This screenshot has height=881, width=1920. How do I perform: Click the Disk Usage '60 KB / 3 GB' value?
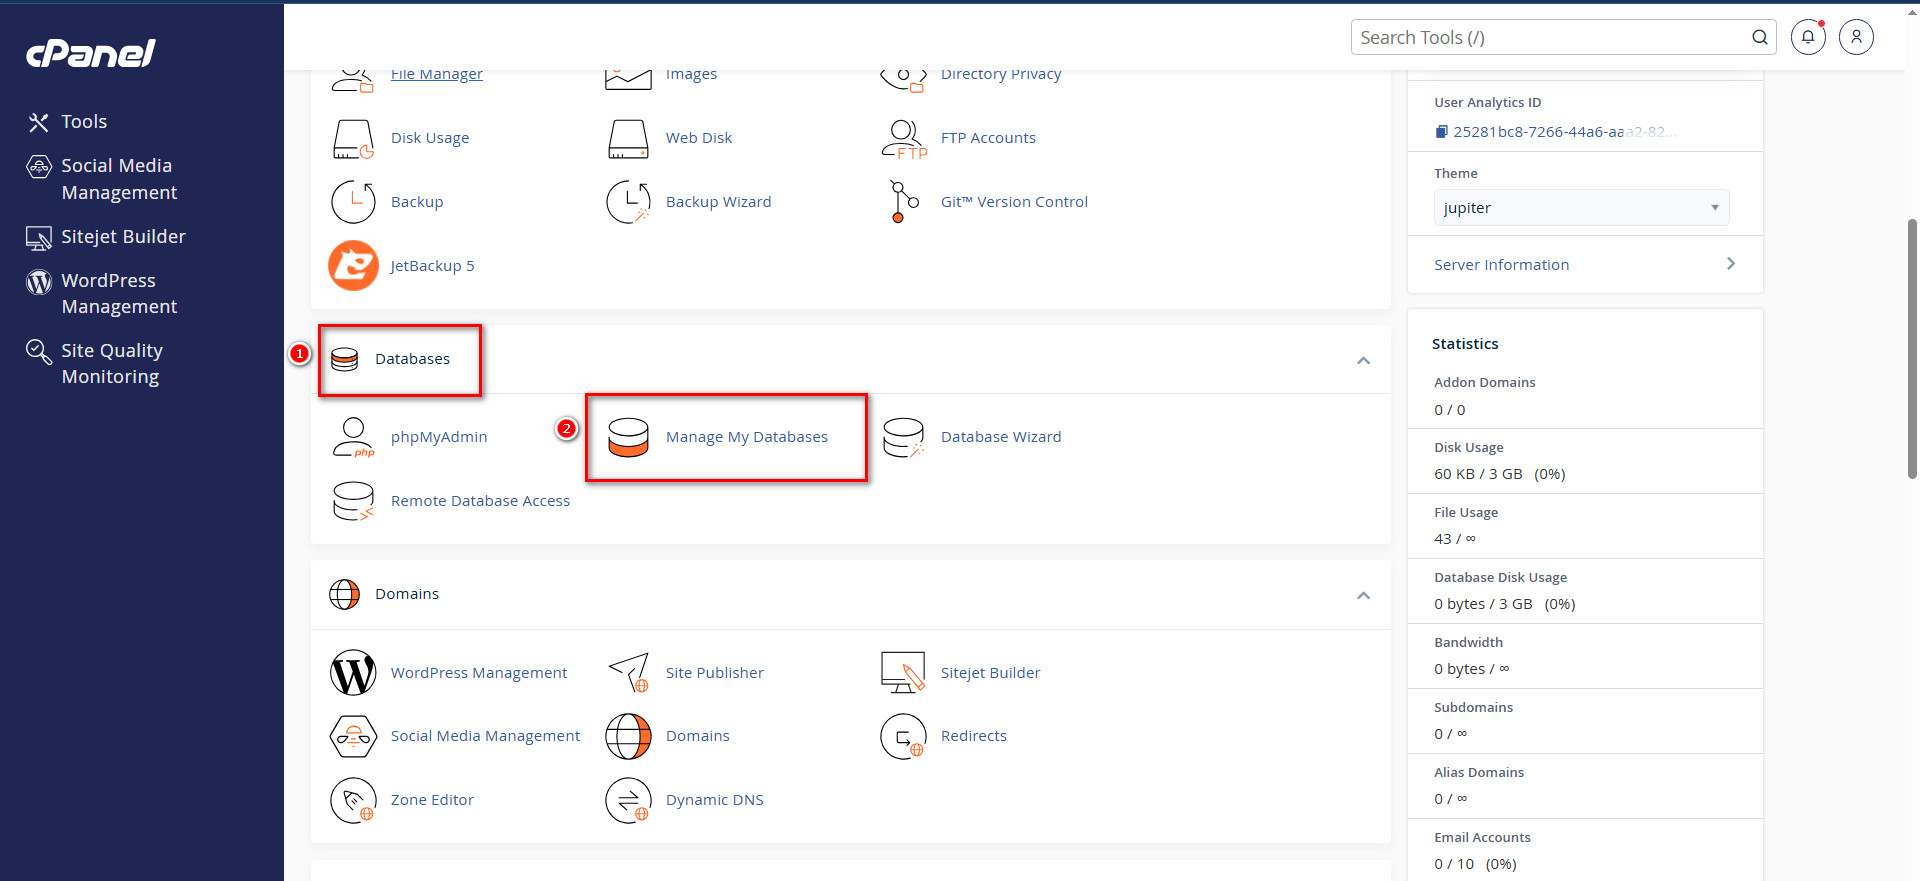coord(1478,474)
